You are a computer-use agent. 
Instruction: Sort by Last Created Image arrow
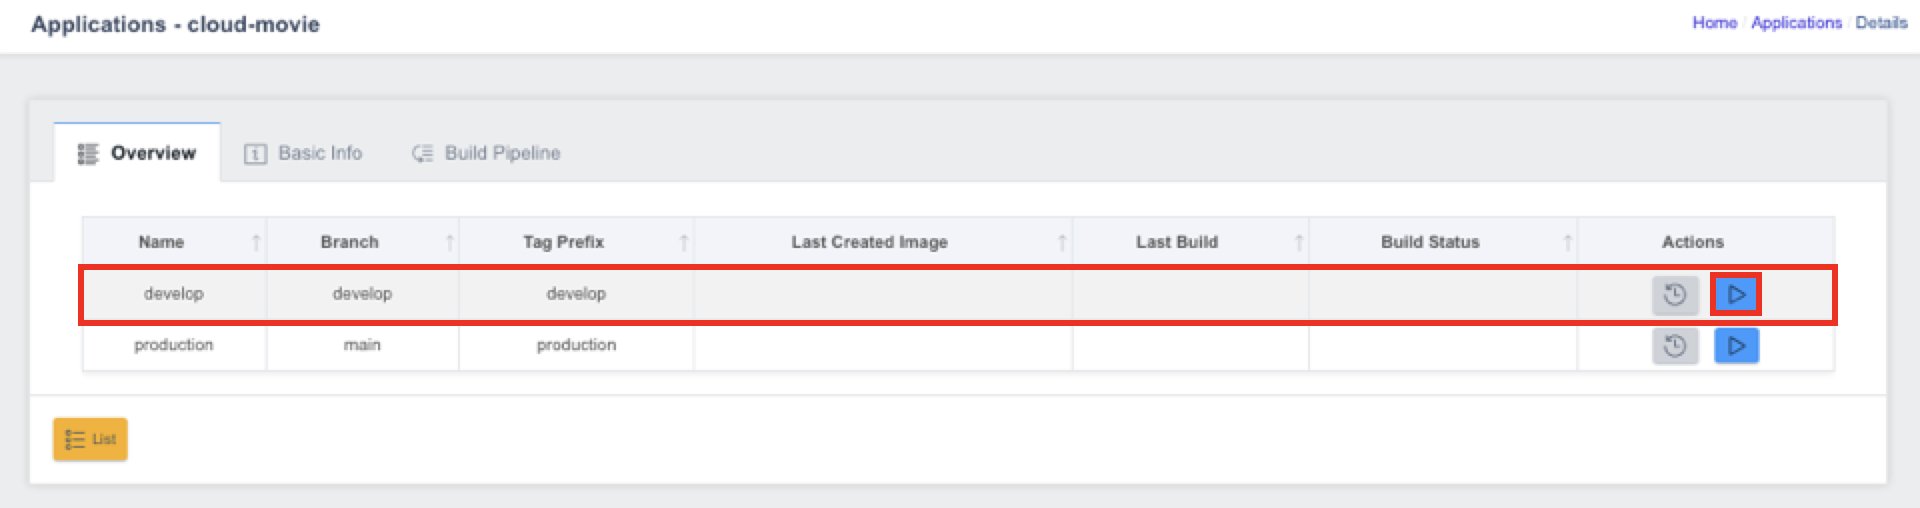[x=1062, y=242]
